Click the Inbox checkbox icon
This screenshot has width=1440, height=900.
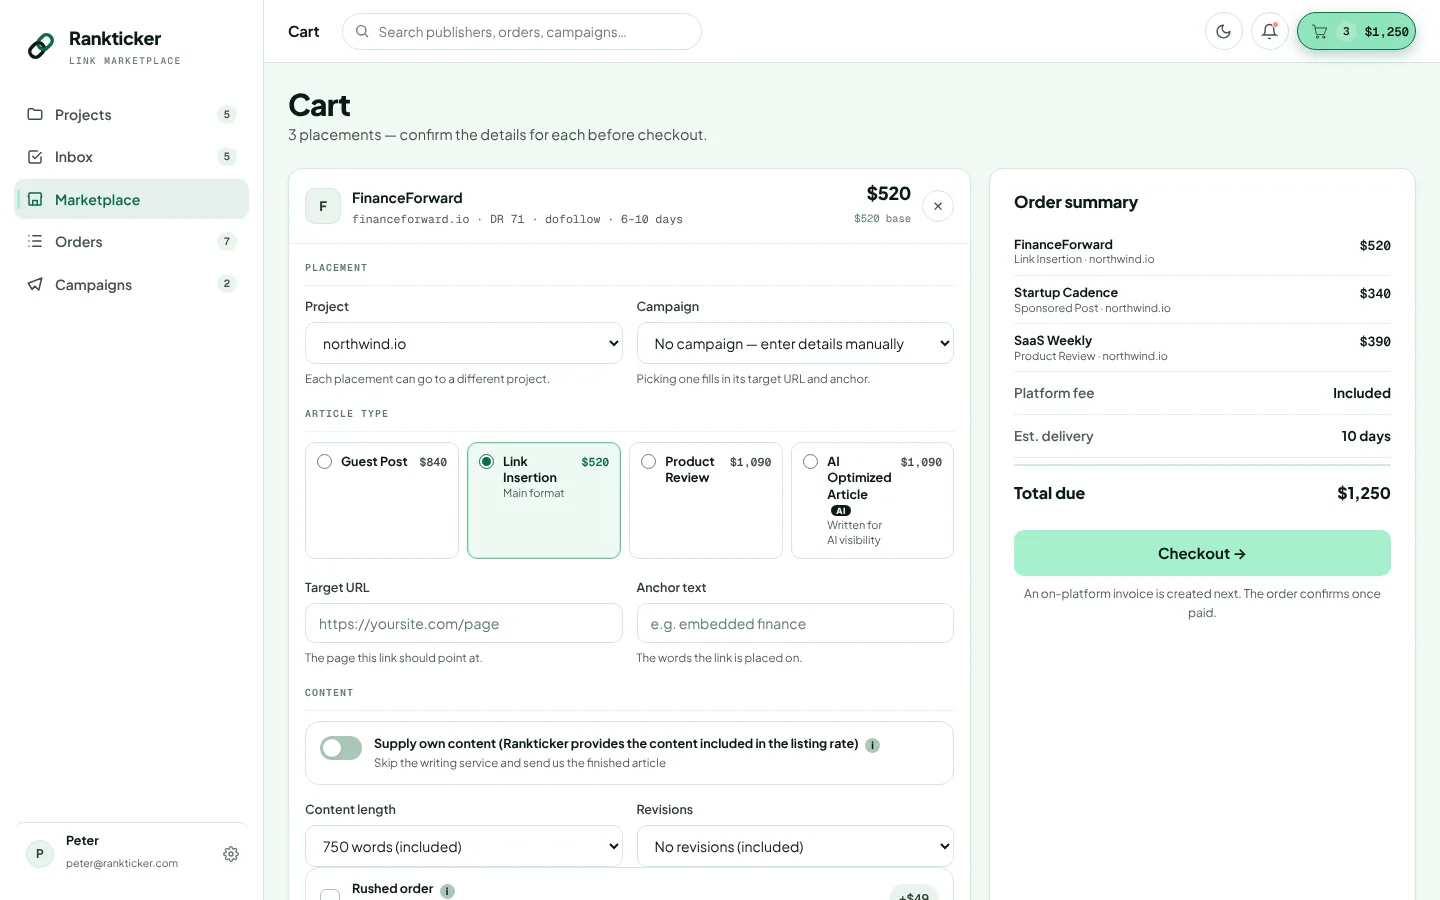(x=35, y=157)
